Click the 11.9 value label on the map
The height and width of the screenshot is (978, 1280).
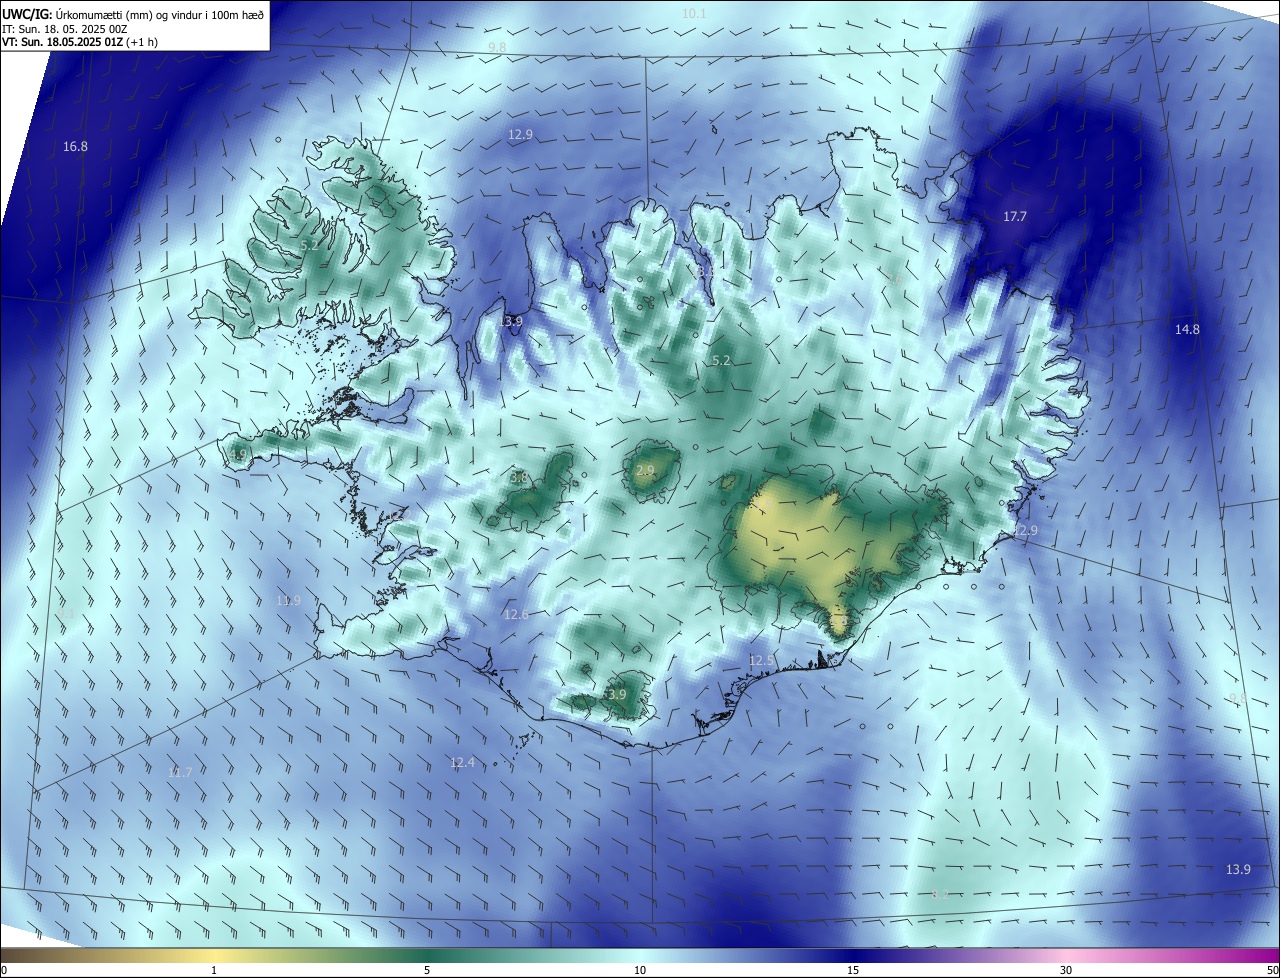(288, 600)
